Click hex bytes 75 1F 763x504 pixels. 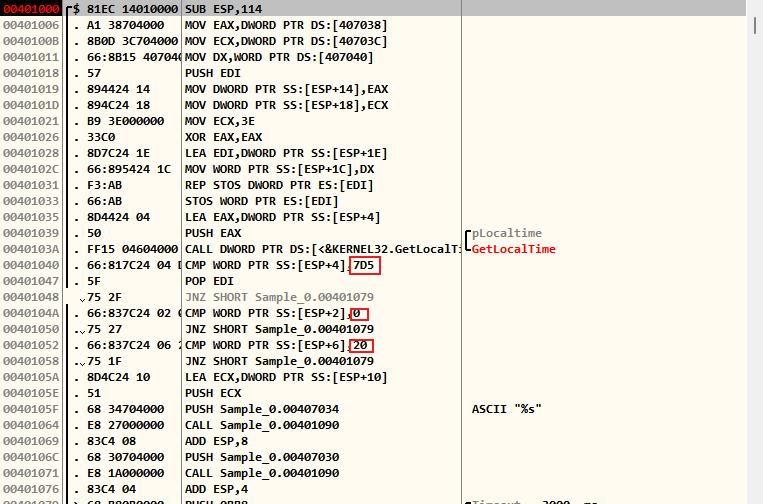coord(104,362)
